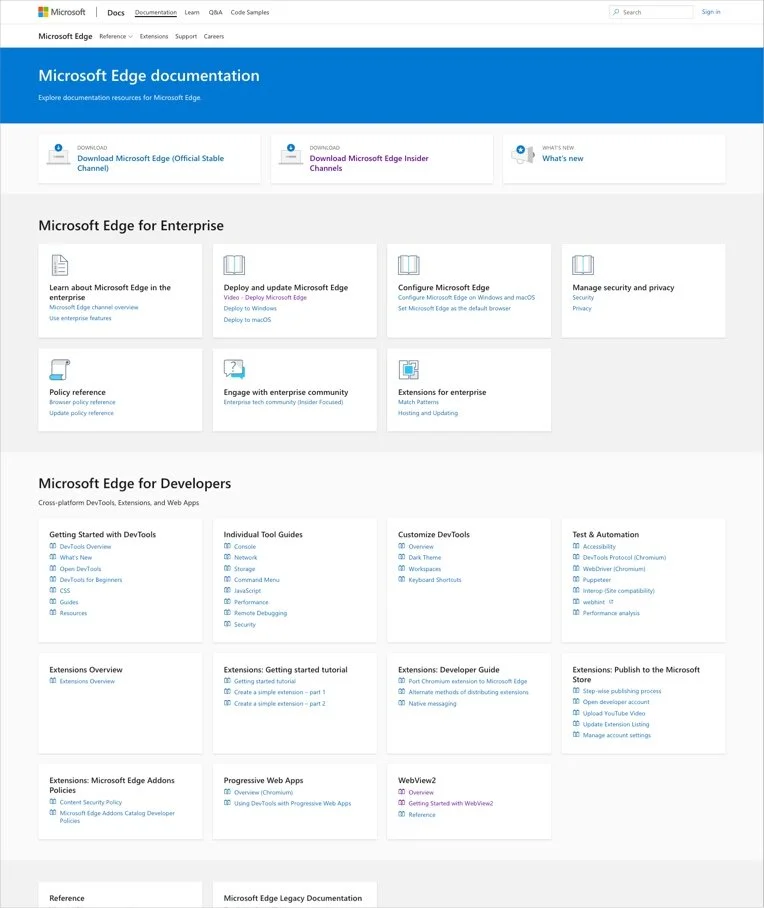
Task: Click the book icon above Manage security and privacy
Action: [583, 265]
